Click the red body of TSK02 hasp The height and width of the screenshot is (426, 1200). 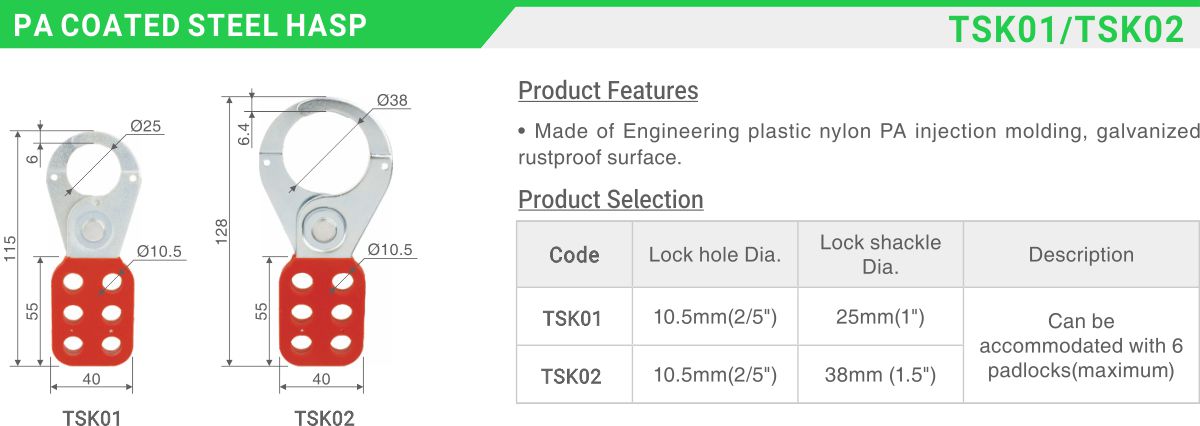point(320,311)
